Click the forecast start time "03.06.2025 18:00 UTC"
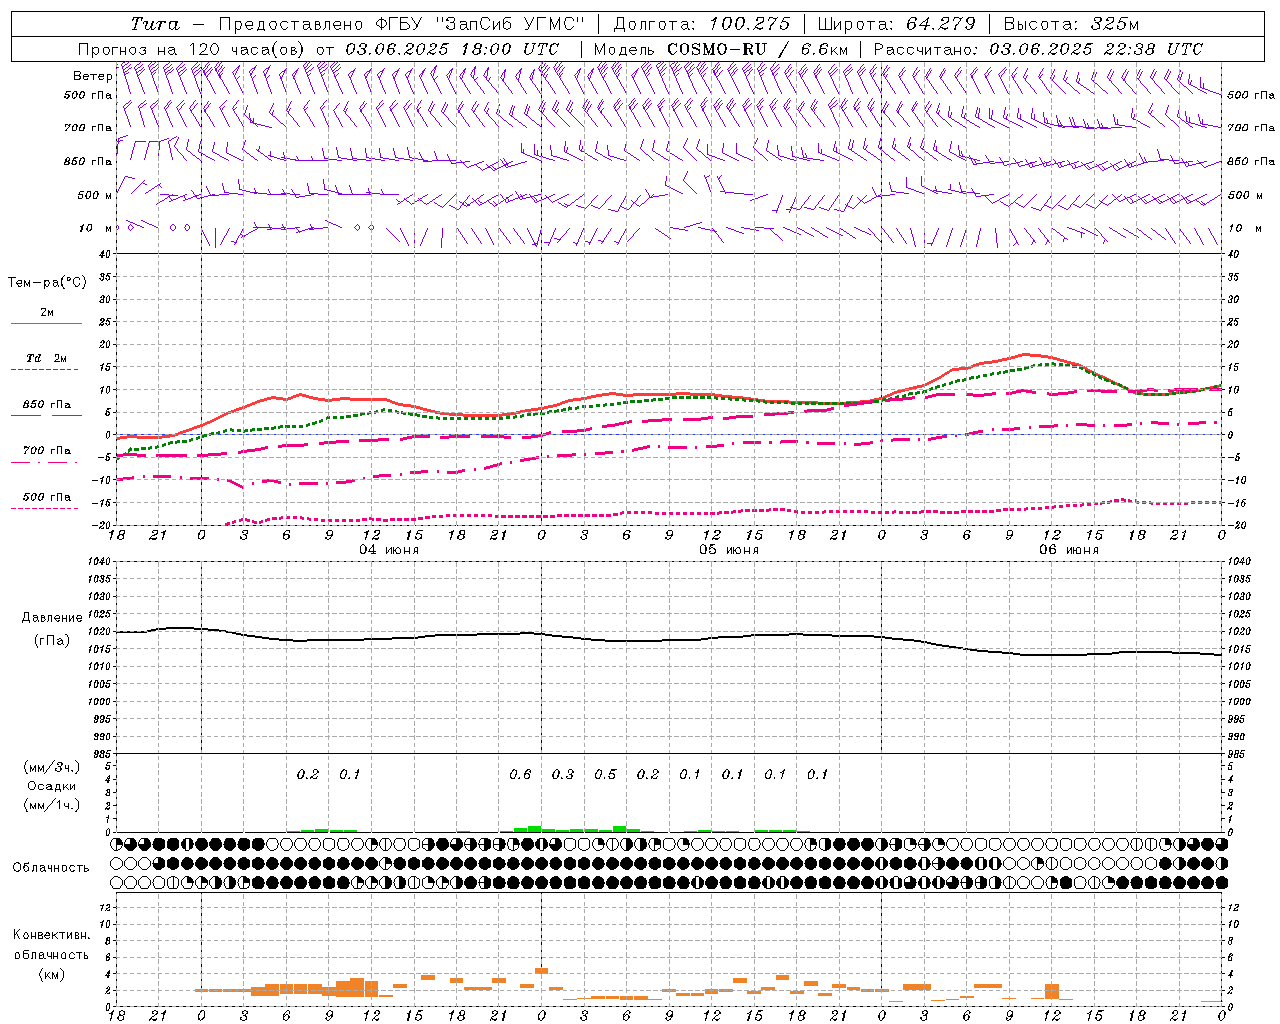 coord(454,49)
